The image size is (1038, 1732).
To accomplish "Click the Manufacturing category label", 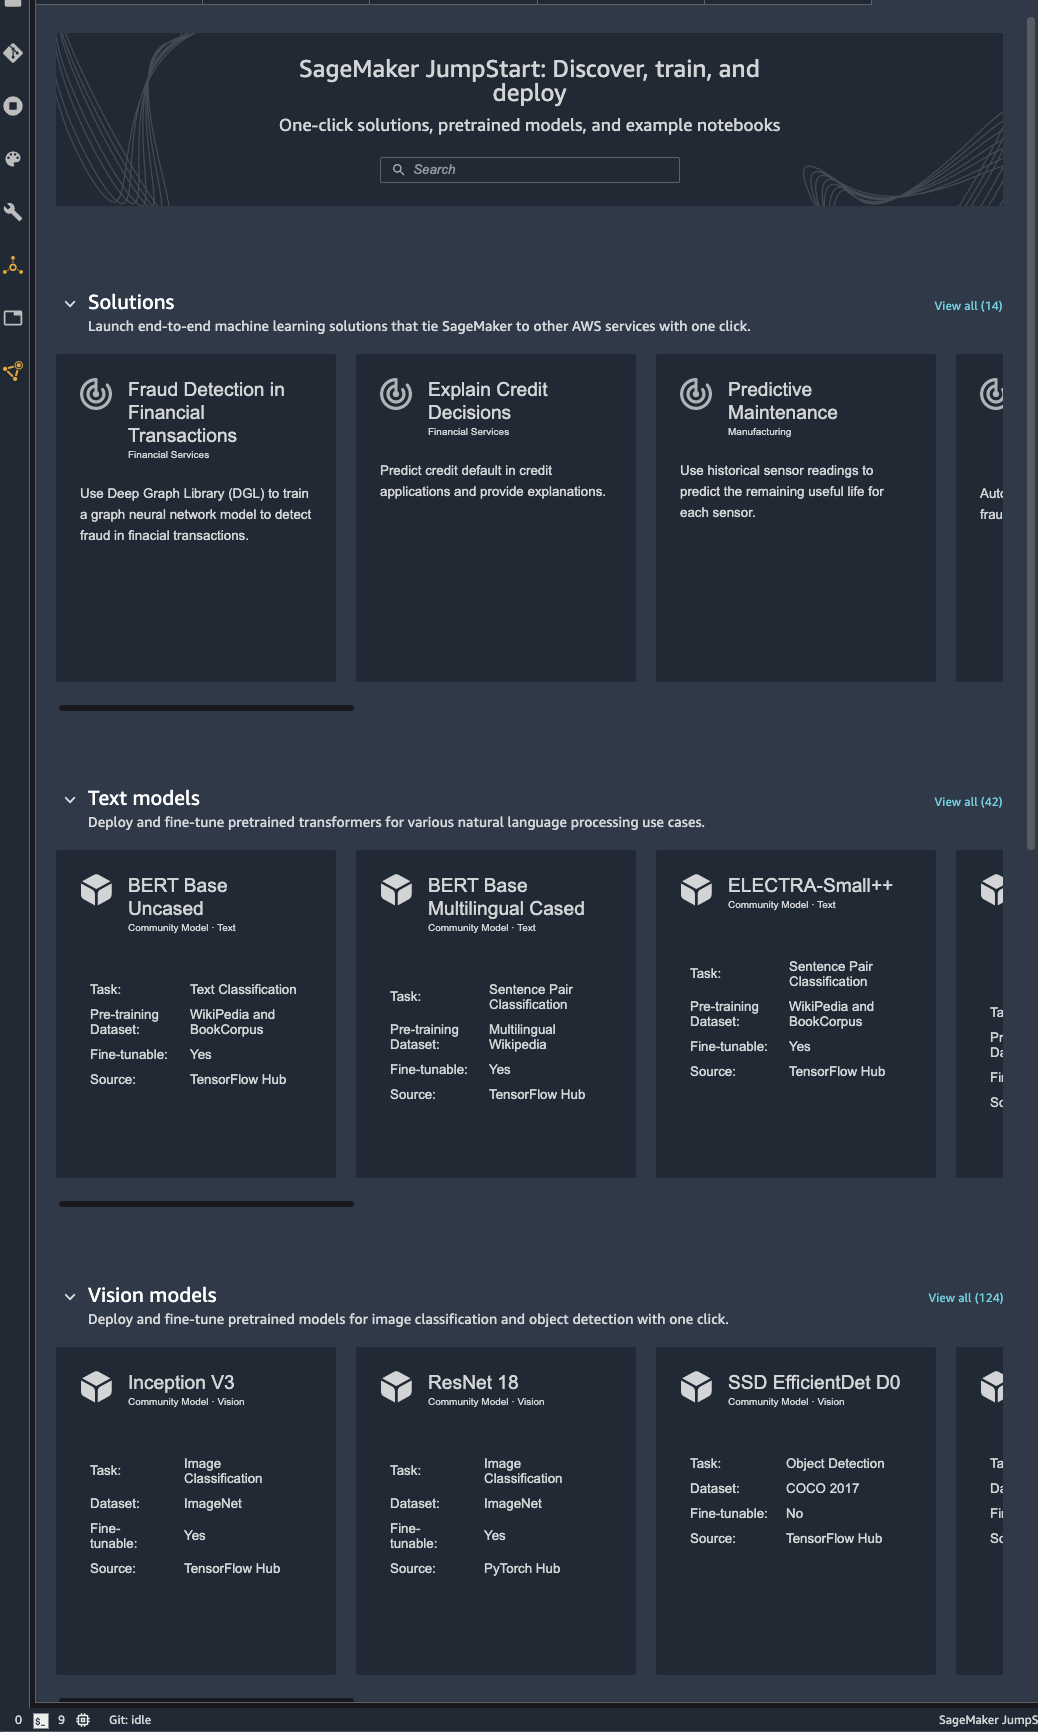I will [759, 432].
